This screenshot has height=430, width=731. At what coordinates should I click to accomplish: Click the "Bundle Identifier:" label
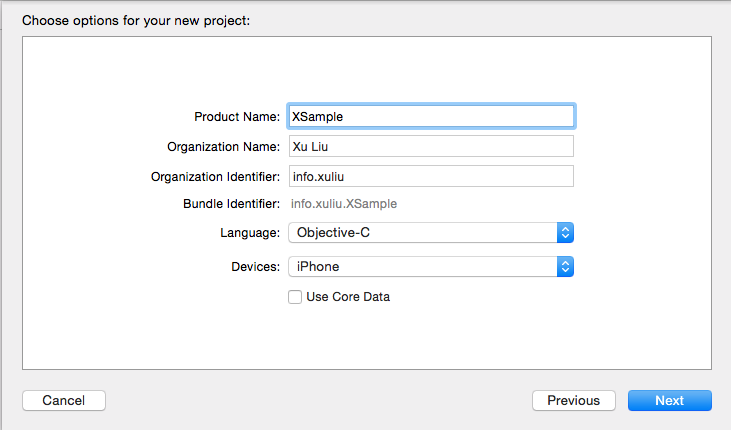point(231,204)
